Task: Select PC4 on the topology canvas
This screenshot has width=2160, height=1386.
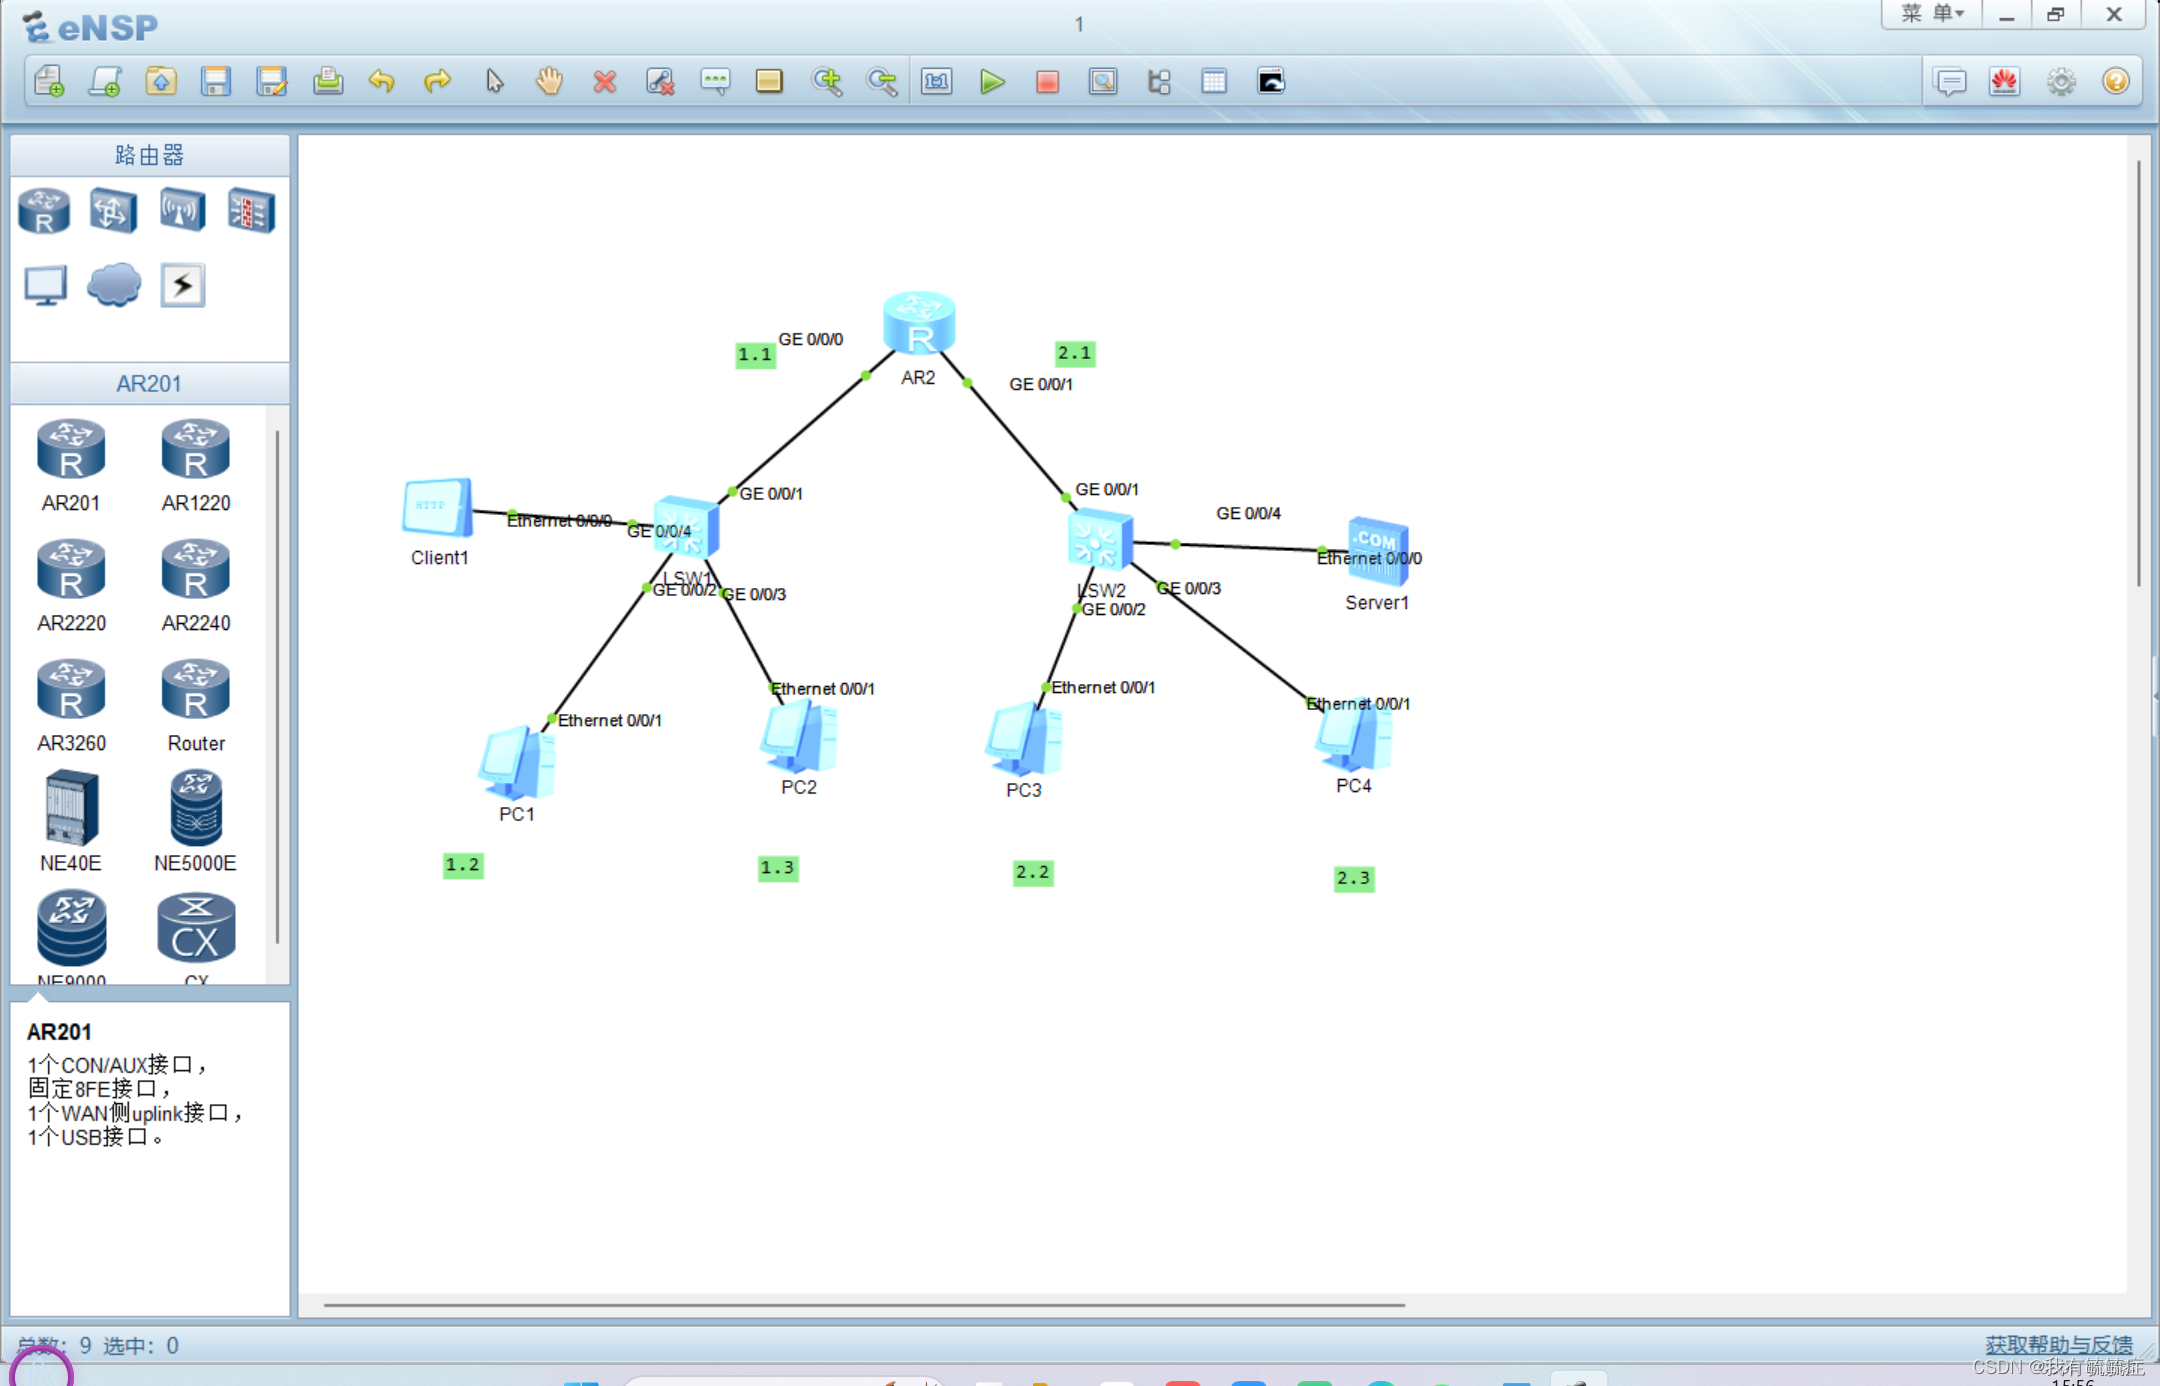Action: pos(1354,736)
